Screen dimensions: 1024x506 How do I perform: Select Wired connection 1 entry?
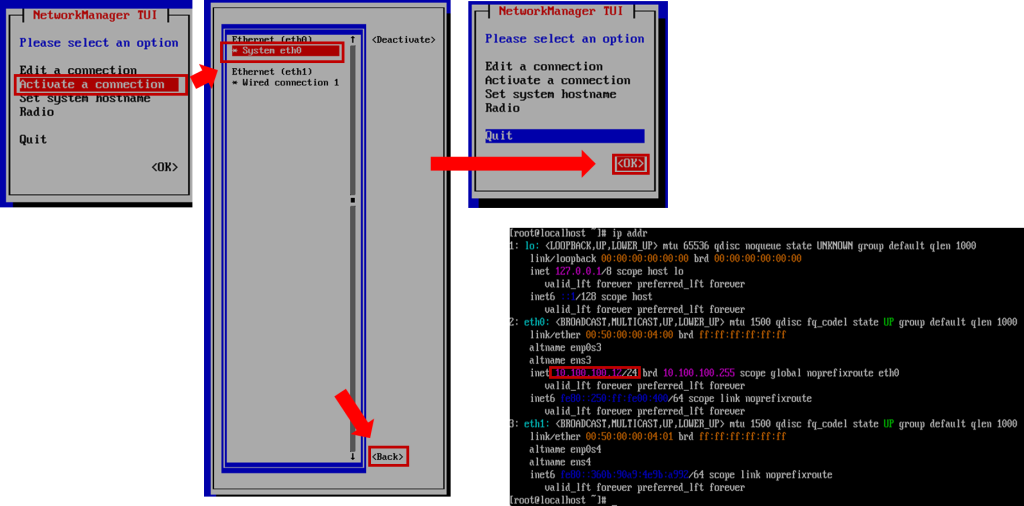(x=285, y=82)
